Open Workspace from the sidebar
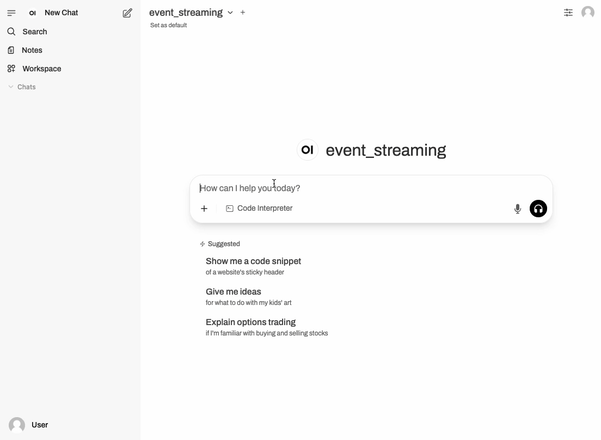Viewport: 601px width, 440px height. pos(41,69)
